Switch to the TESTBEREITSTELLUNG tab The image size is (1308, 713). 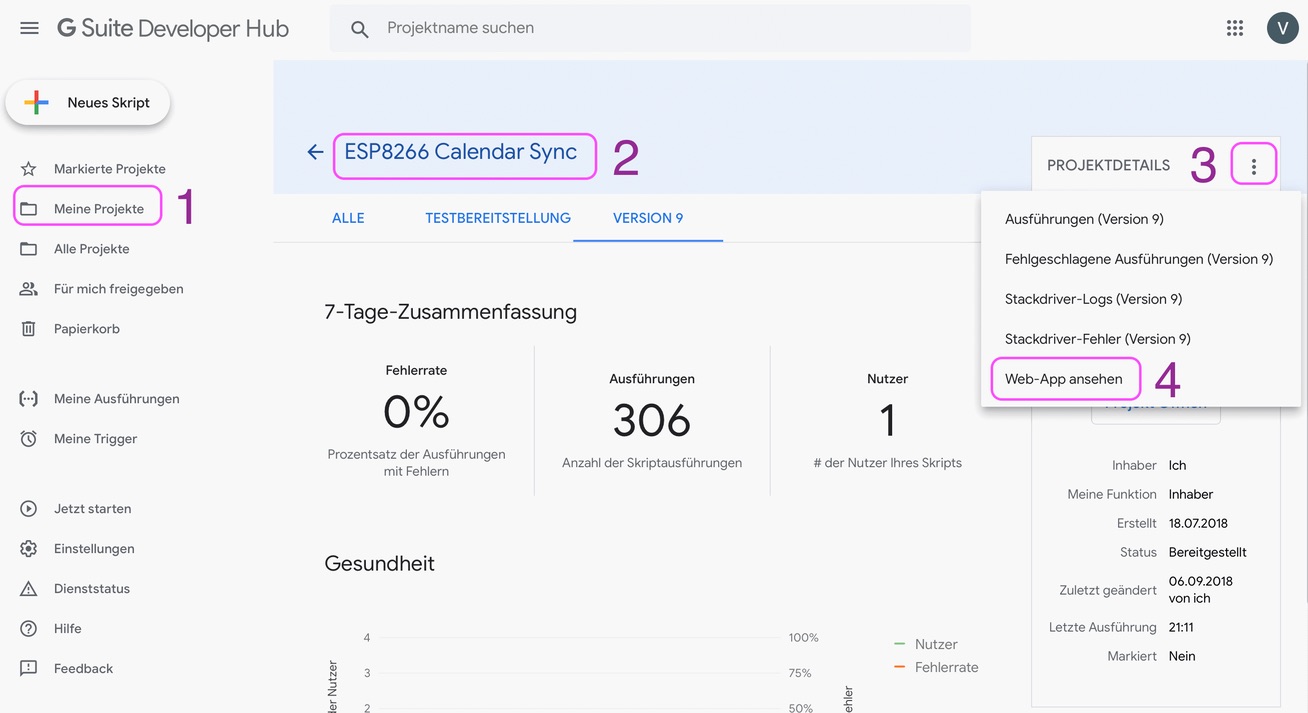coord(497,218)
